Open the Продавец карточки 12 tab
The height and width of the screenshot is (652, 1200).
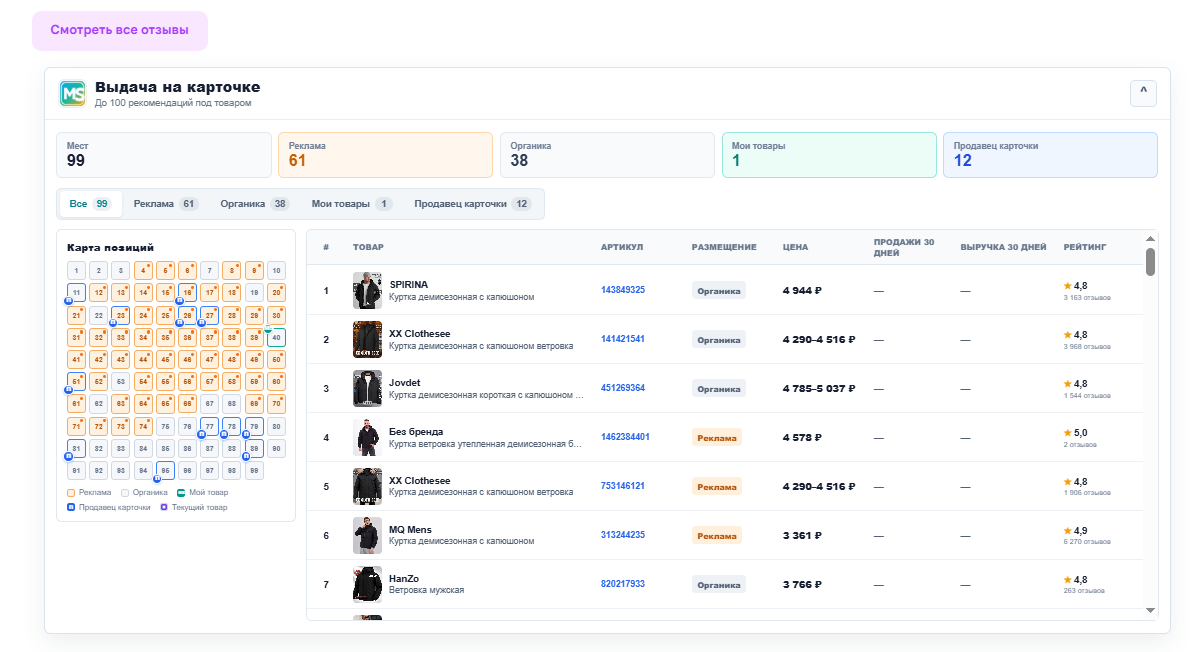[473, 204]
